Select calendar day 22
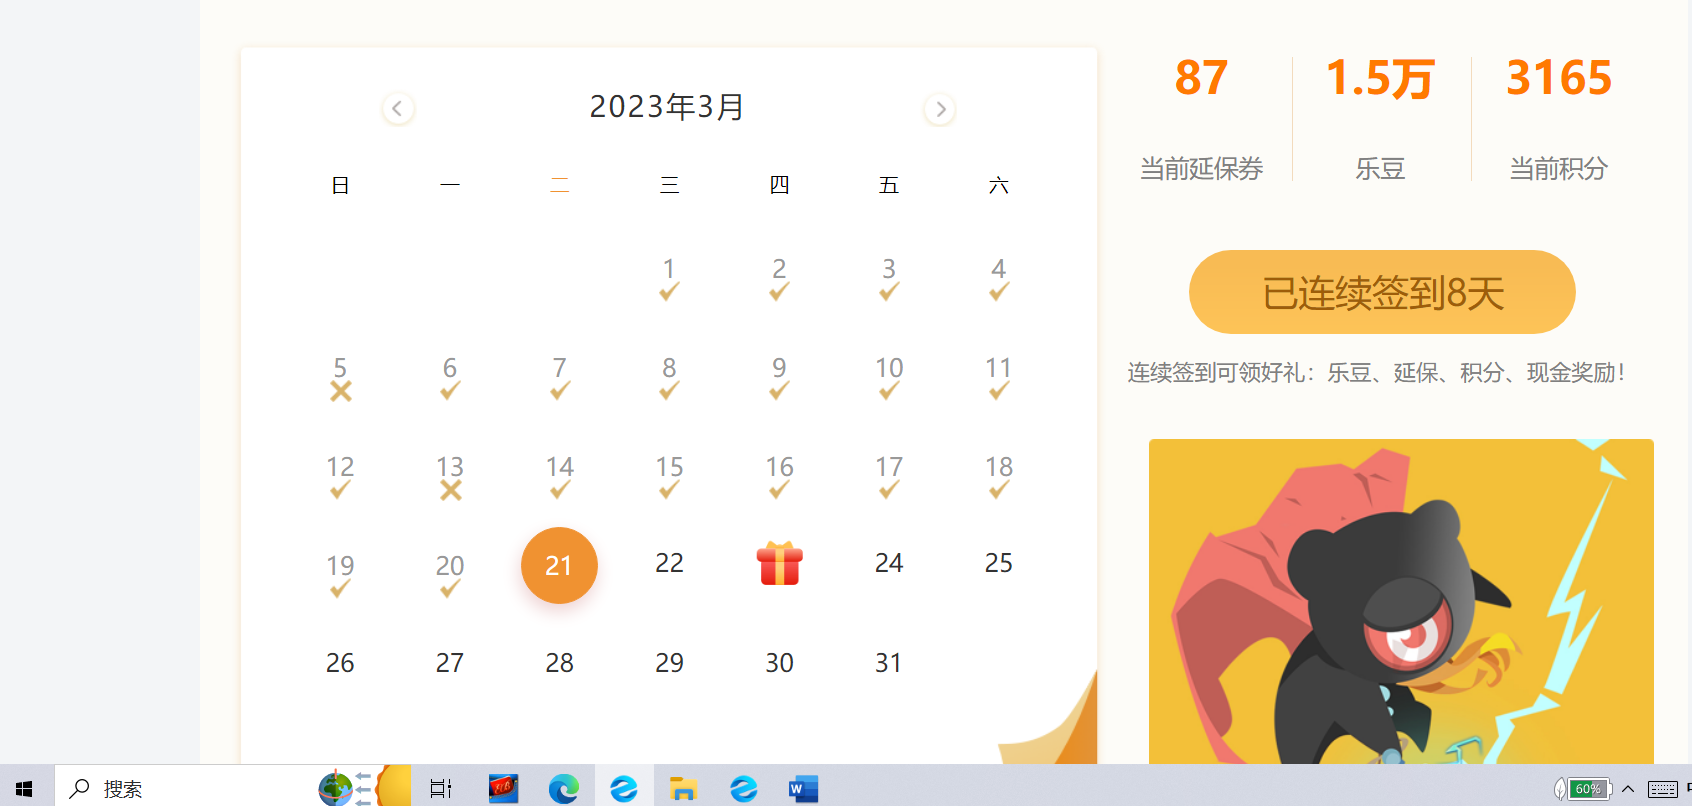The image size is (1692, 806). [669, 563]
